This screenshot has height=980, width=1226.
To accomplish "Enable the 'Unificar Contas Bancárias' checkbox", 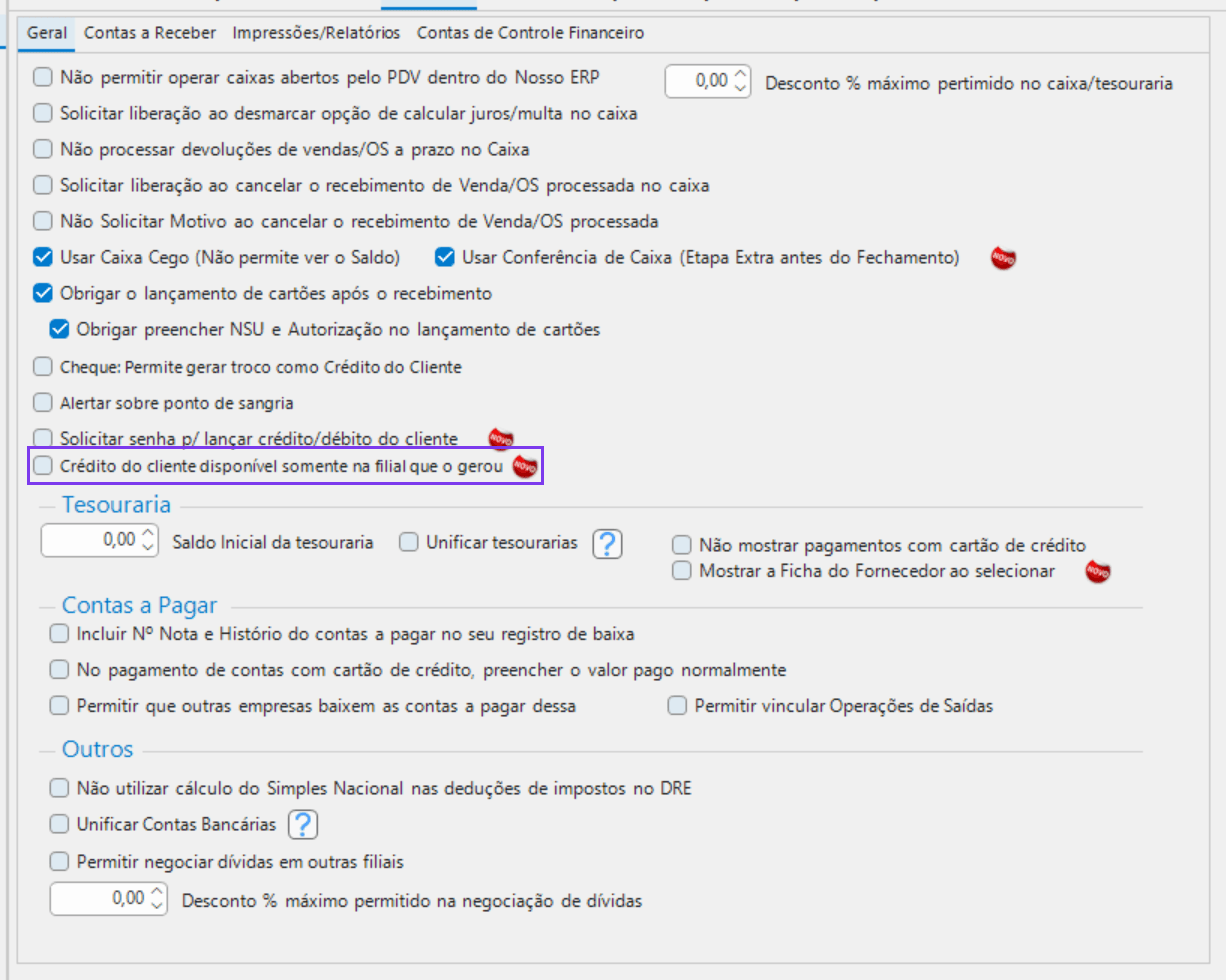I will [59, 824].
